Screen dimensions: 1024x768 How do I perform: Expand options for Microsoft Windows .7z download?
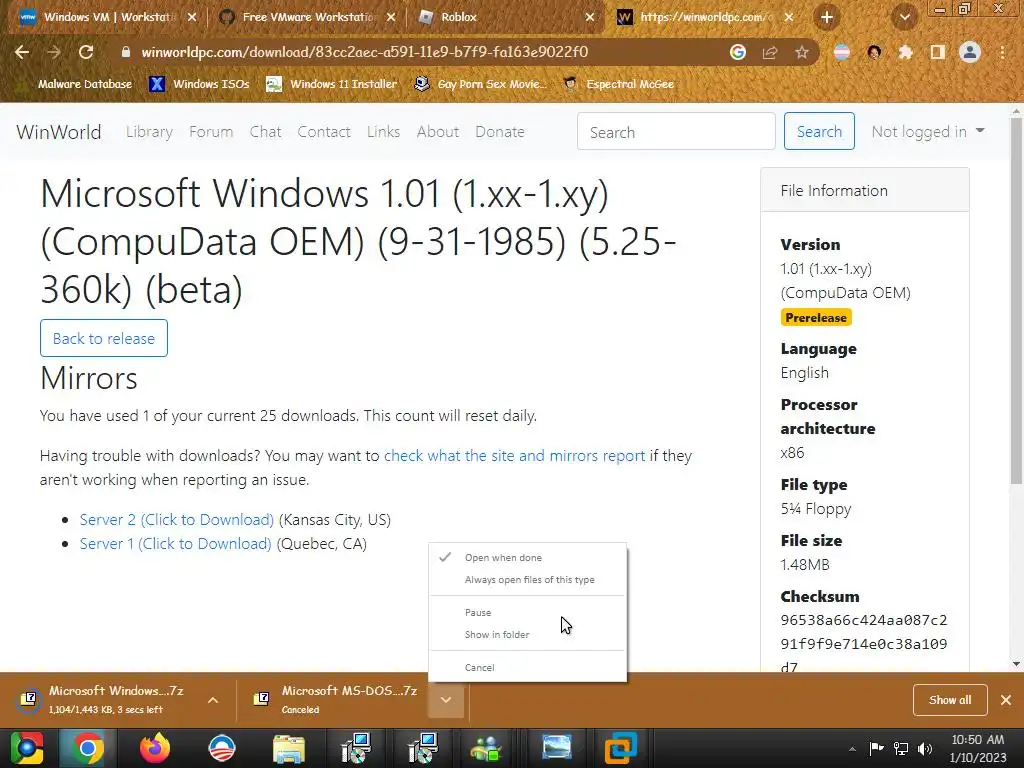tap(213, 700)
